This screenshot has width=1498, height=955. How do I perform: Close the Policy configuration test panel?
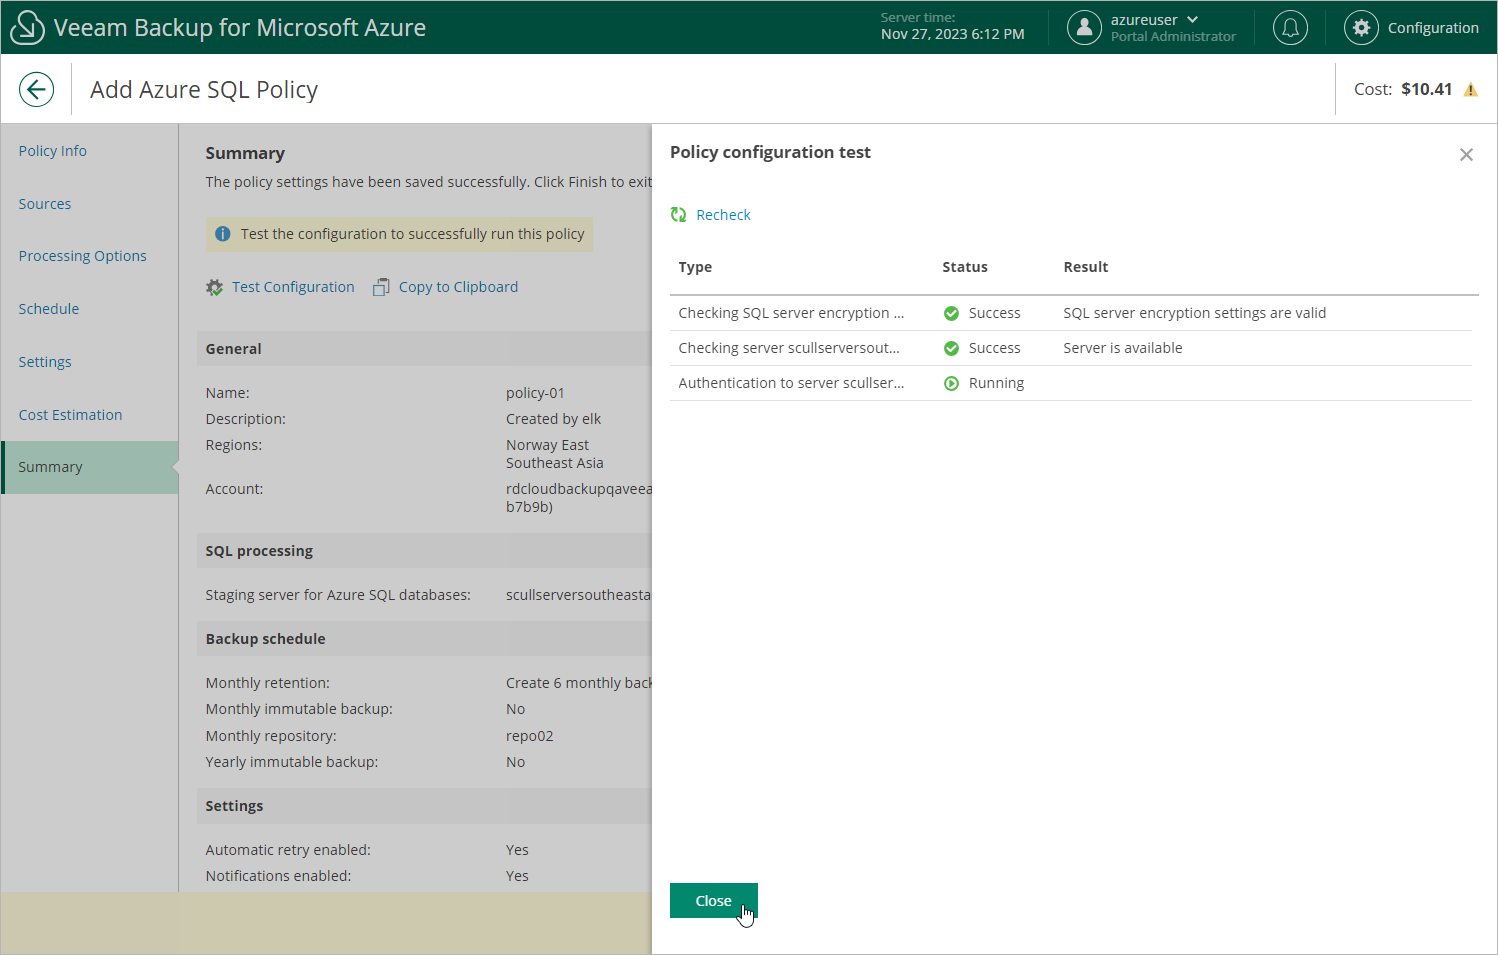coord(1466,155)
